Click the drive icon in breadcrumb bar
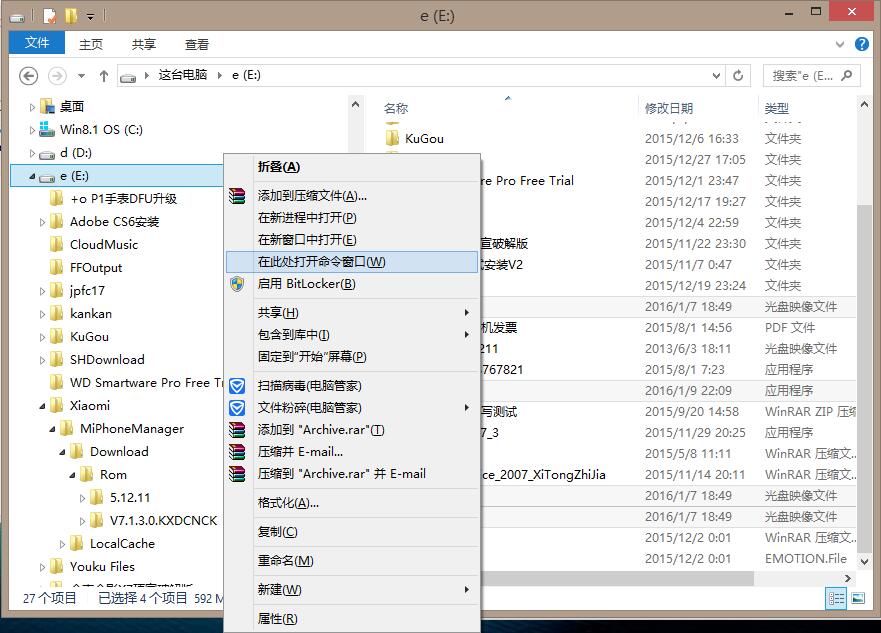The height and width of the screenshot is (633, 881). (129, 74)
